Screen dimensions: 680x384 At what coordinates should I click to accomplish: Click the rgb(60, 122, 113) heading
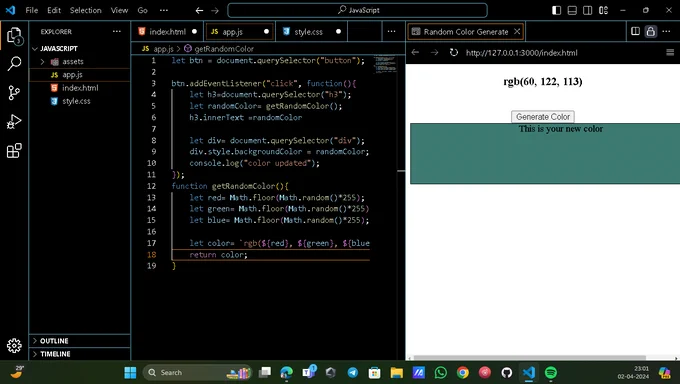tap(543, 82)
